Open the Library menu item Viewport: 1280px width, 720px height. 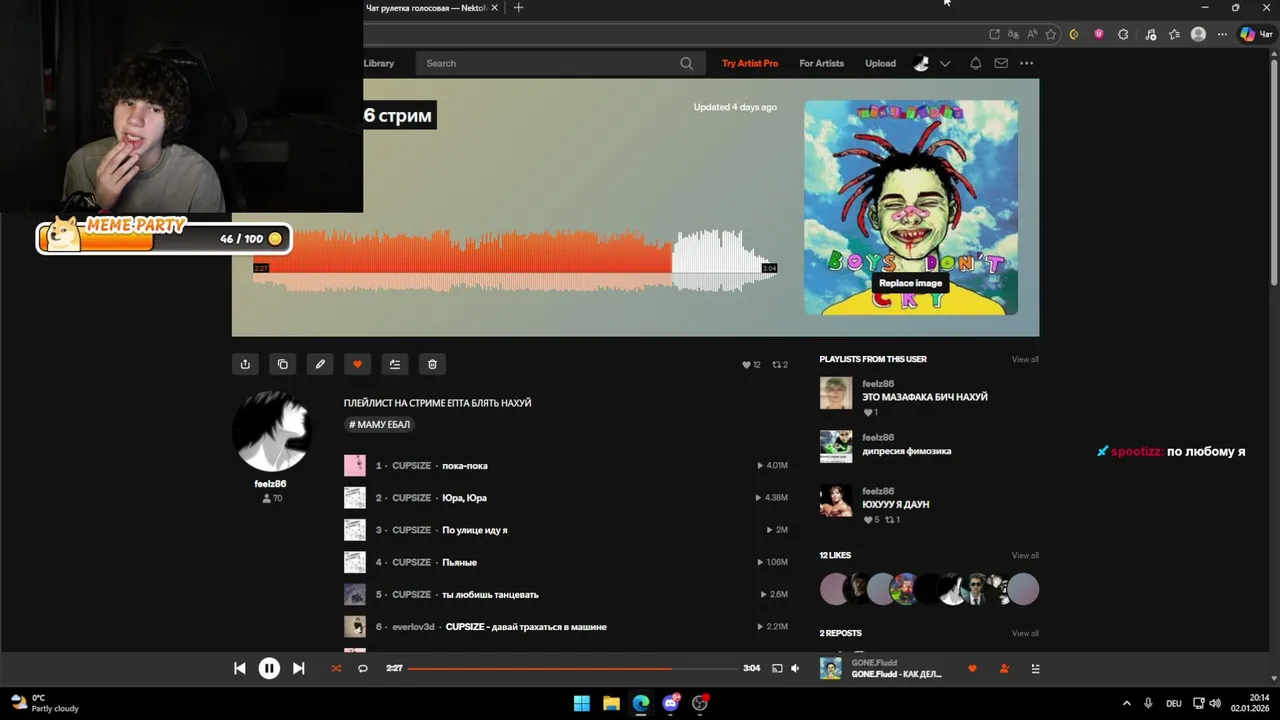pyautogui.click(x=378, y=63)
